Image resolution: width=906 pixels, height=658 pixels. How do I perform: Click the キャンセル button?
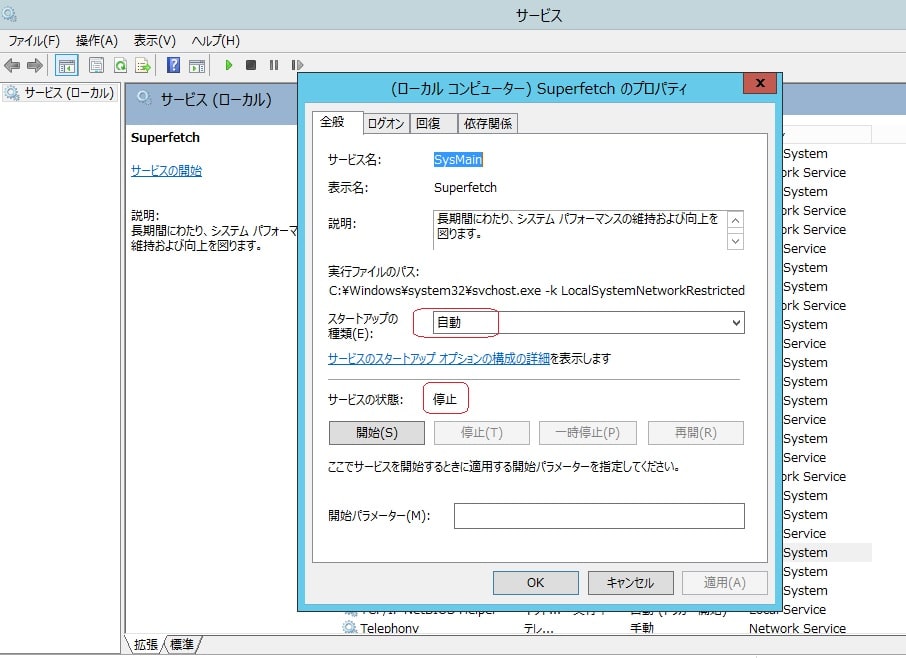point(630,583)
